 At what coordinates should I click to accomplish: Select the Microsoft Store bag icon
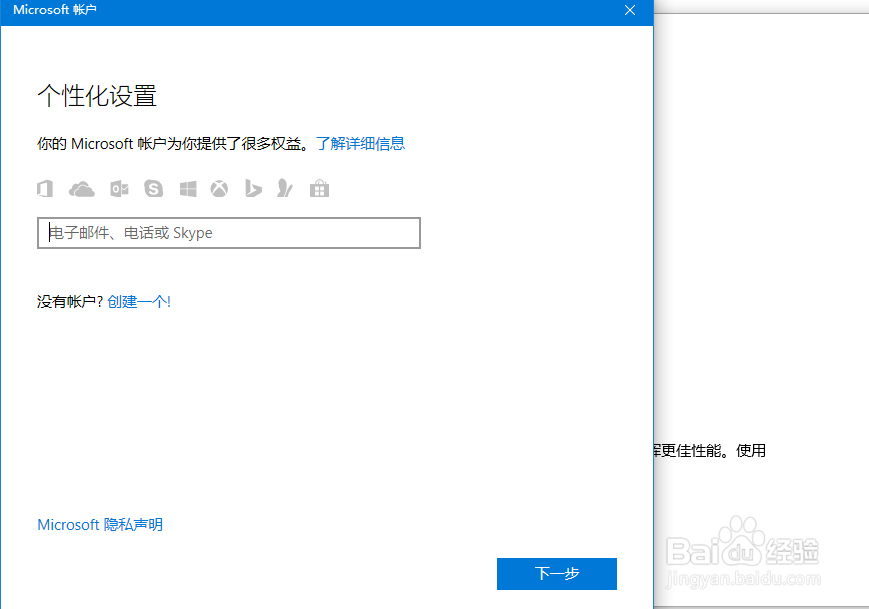[x=319, y=188]
